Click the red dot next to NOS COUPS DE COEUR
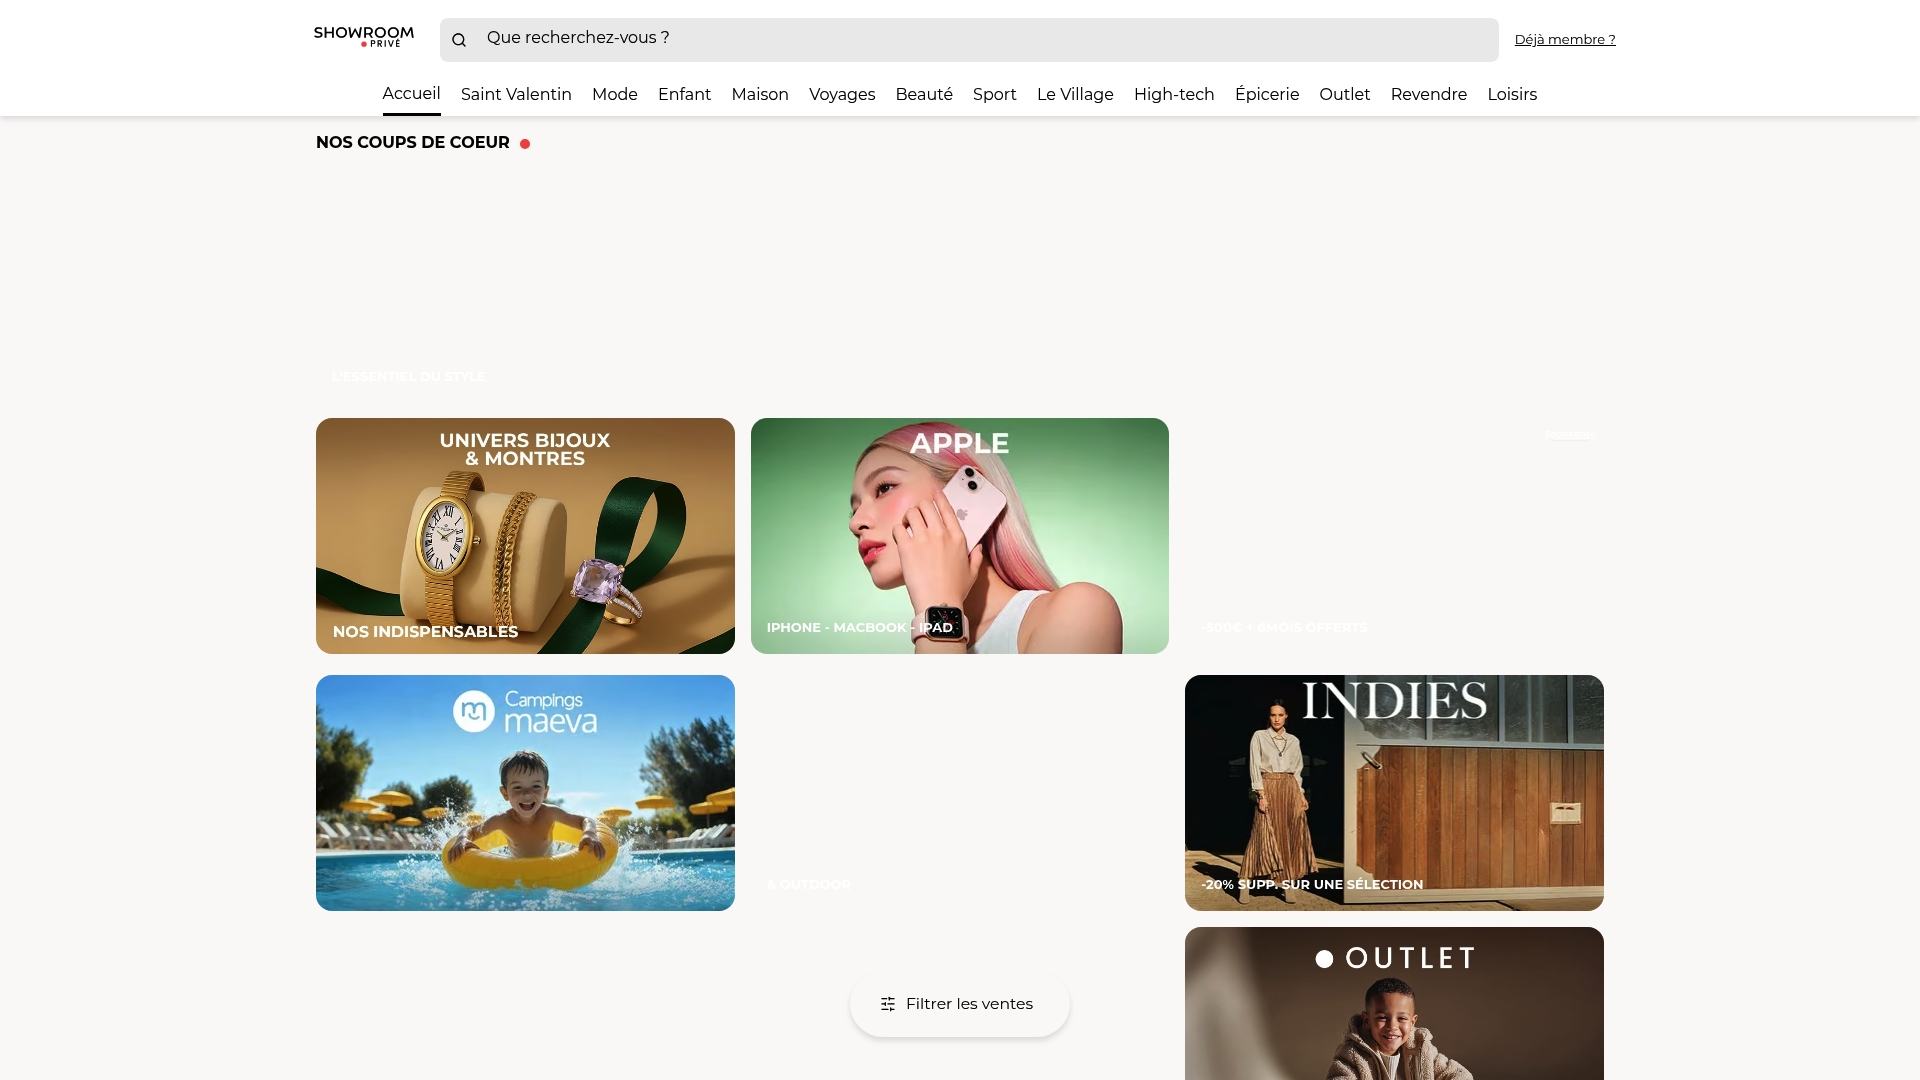The image size is (1920, 1080). pyautogui.click(x=526, y=142)
